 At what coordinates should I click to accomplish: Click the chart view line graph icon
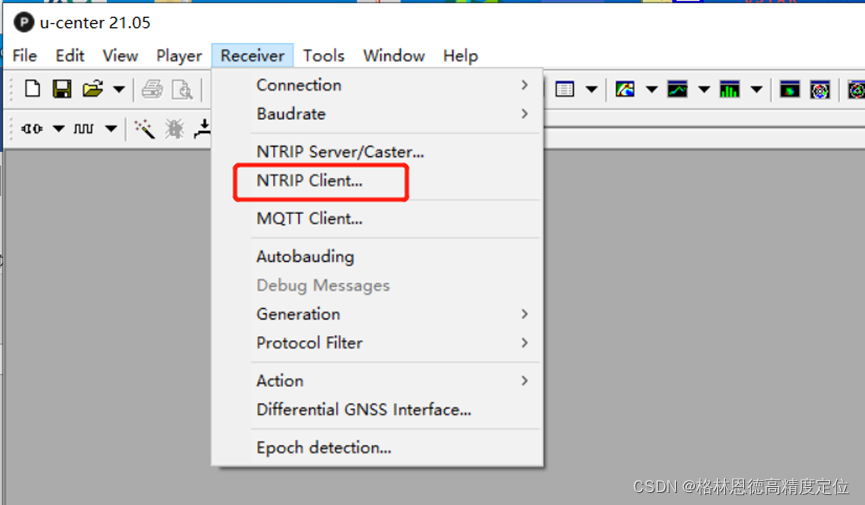click(x=677, y=89)
